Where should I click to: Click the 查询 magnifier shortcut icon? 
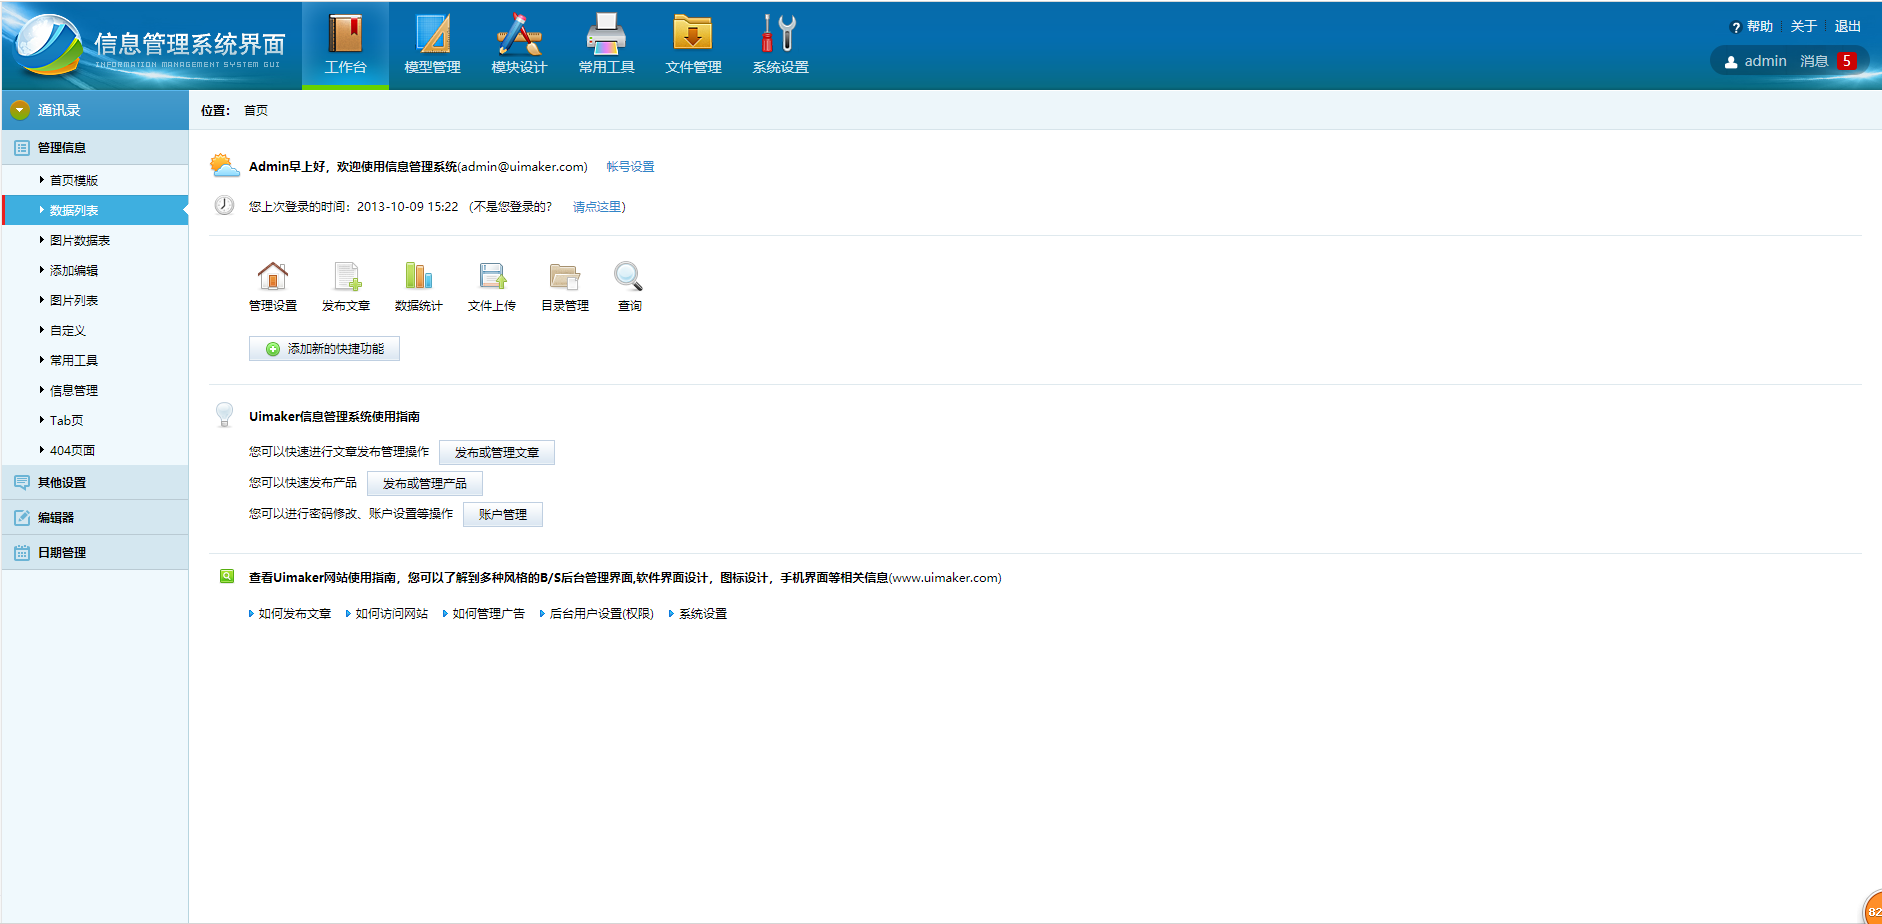[628, 275]
